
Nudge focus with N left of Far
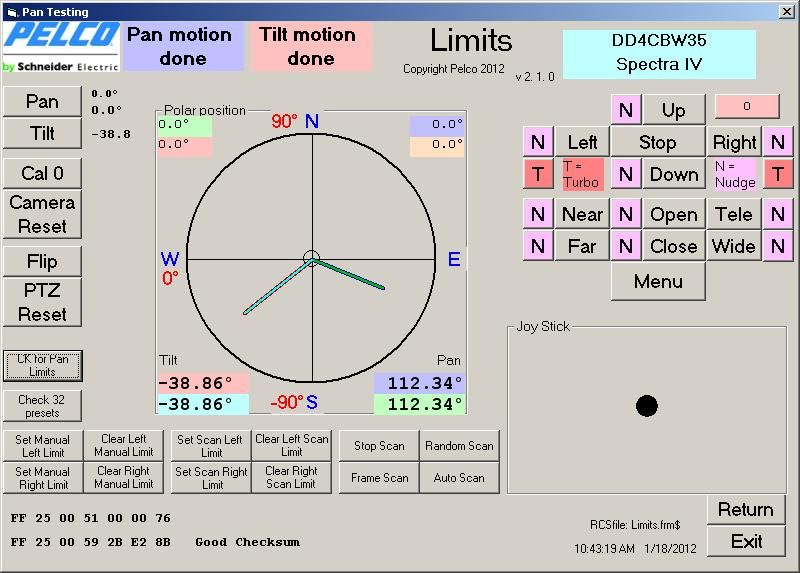point(538,246)
